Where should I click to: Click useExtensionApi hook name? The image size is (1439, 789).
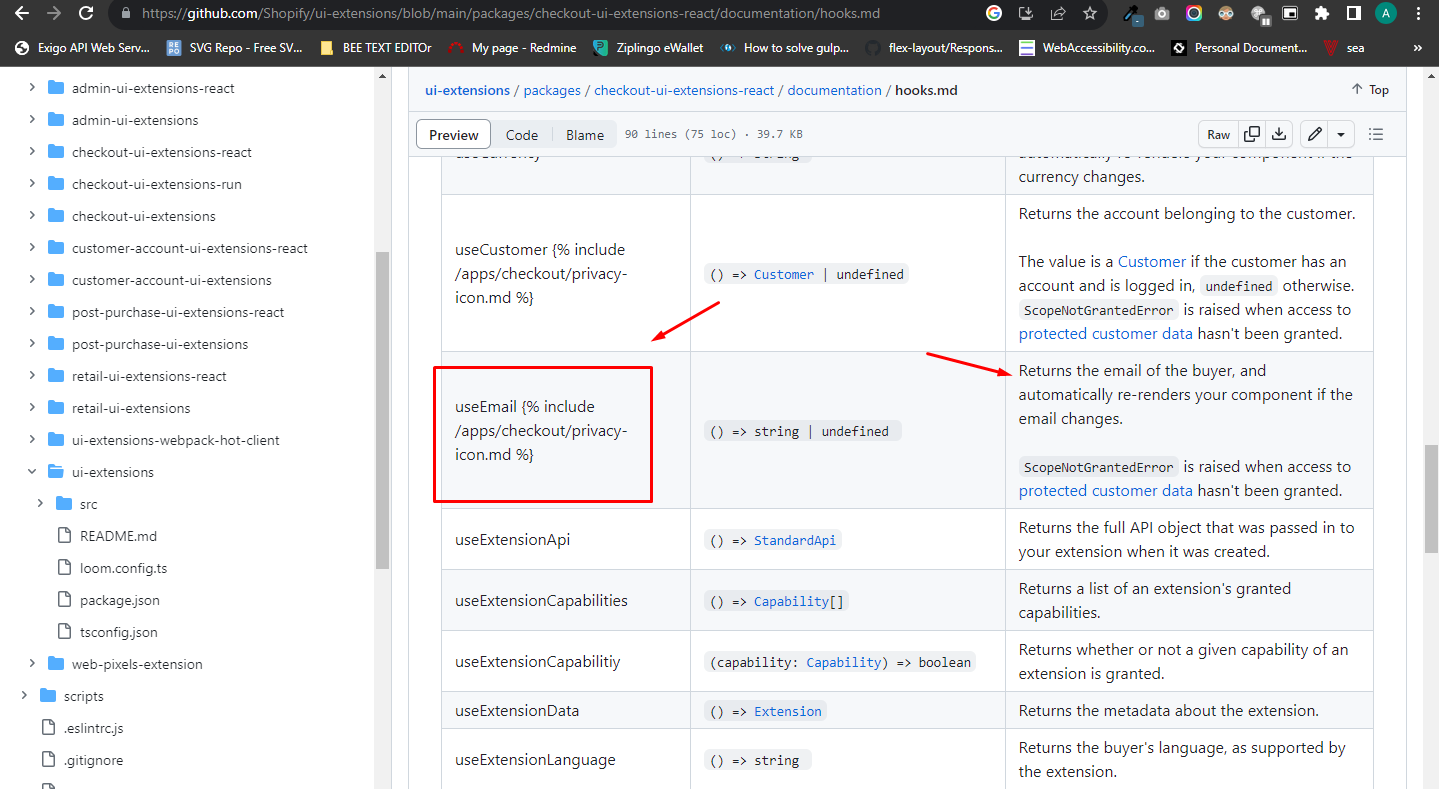click(x=512, y=540)
